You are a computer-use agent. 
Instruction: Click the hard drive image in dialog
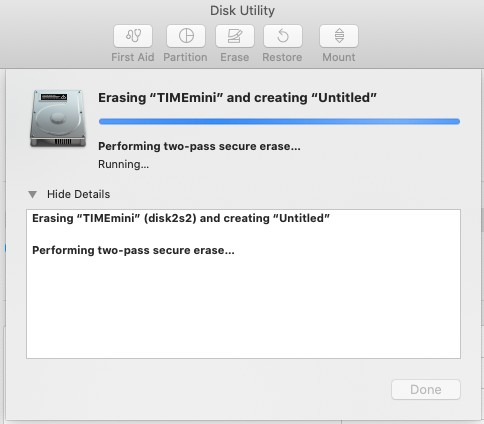point(58,119)
